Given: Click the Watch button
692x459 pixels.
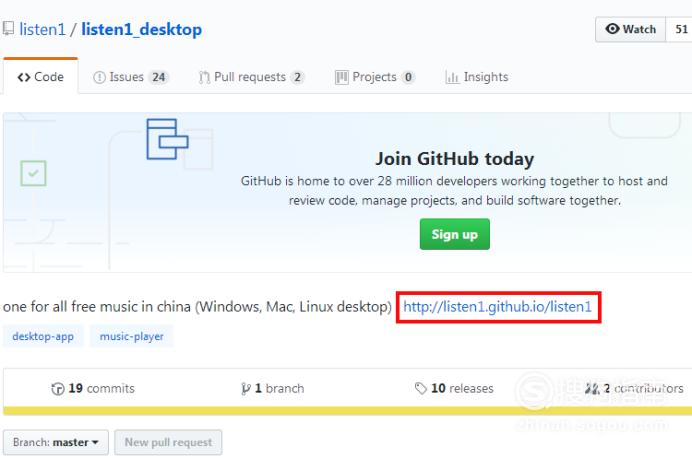Looking at the screenshot, I should click(630, 29).
